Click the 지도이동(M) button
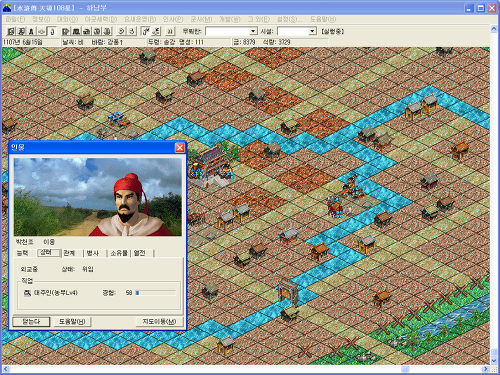 point(159,321)
